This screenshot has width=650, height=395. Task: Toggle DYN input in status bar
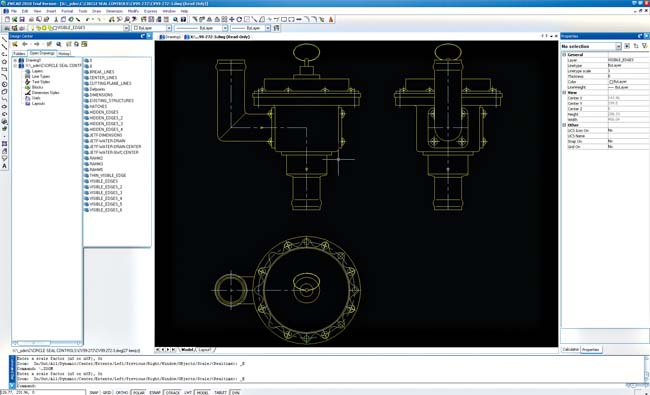tap(235, 392)
